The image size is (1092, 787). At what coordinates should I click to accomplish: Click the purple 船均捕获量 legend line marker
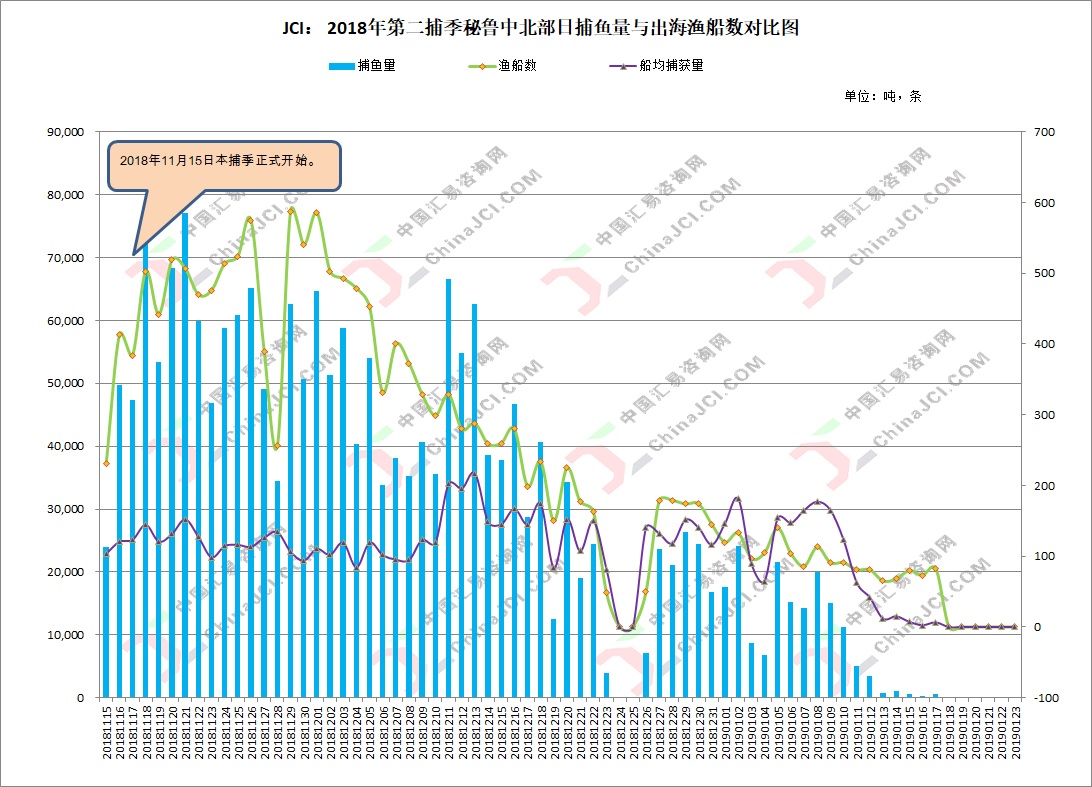[622, 66]
